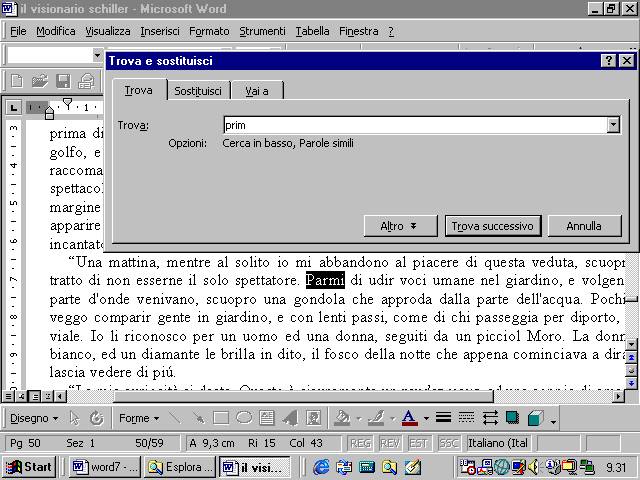Click the Fill Color bucket icon
The image size is (640, 480).
[x=342, y=418]
